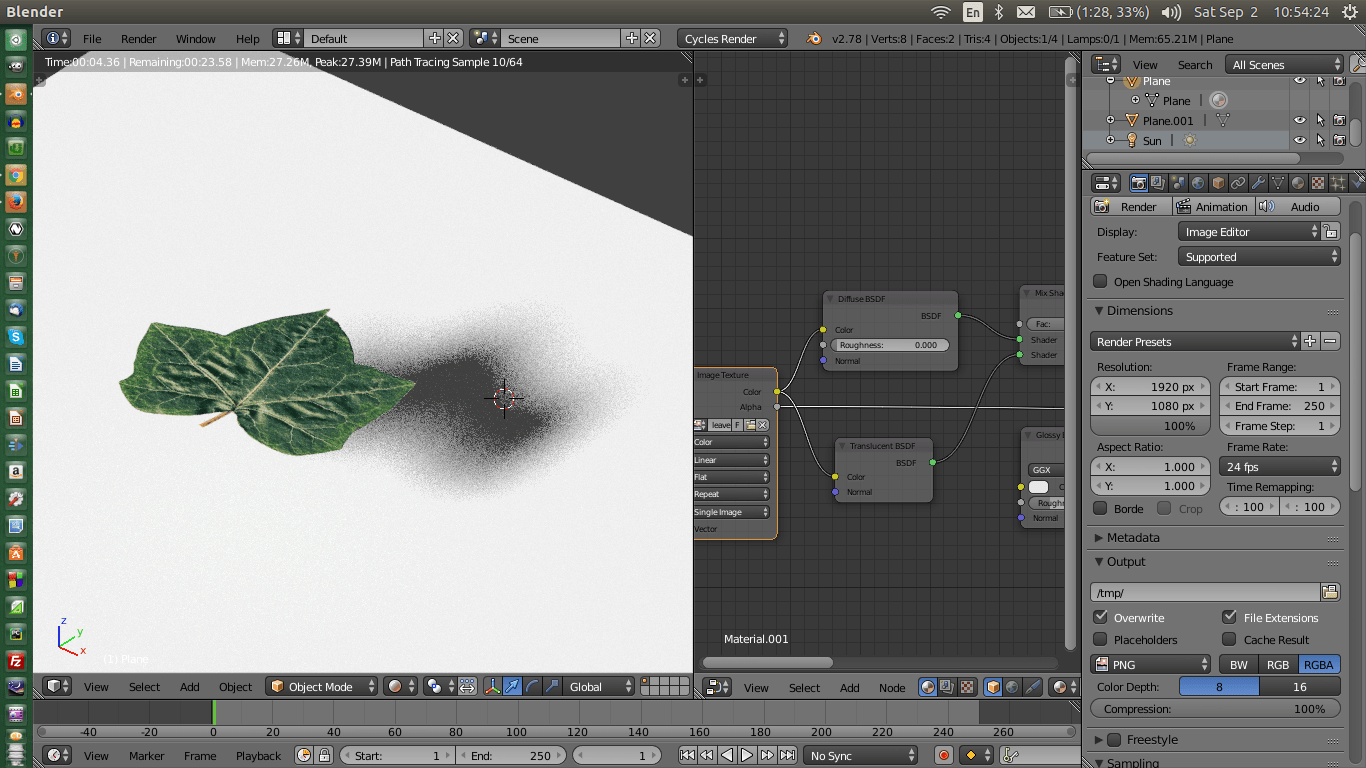Screen dimensions: 1366x768
Task: Open the 24 fps frame rate dropdown
Action: (1279, 466)
